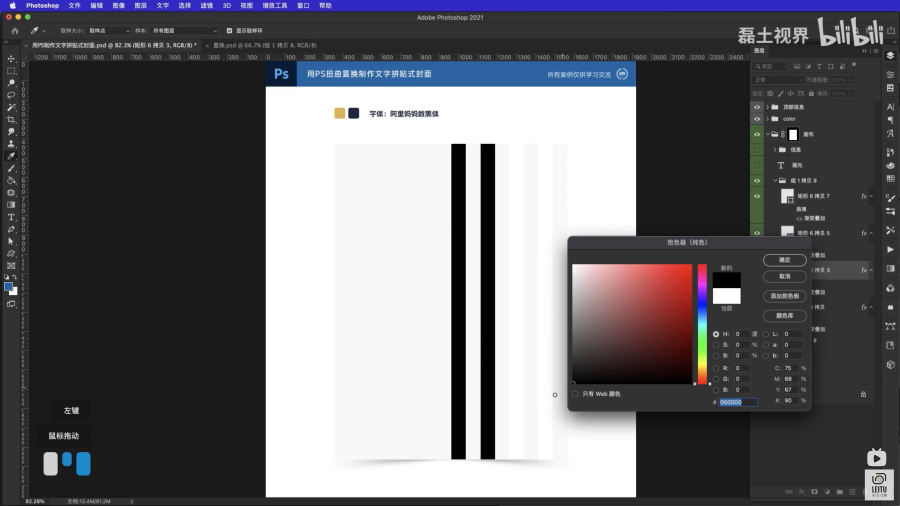Select the Clone Stamp tool
This screenshot has width=900, height=506.
(11, 144)
